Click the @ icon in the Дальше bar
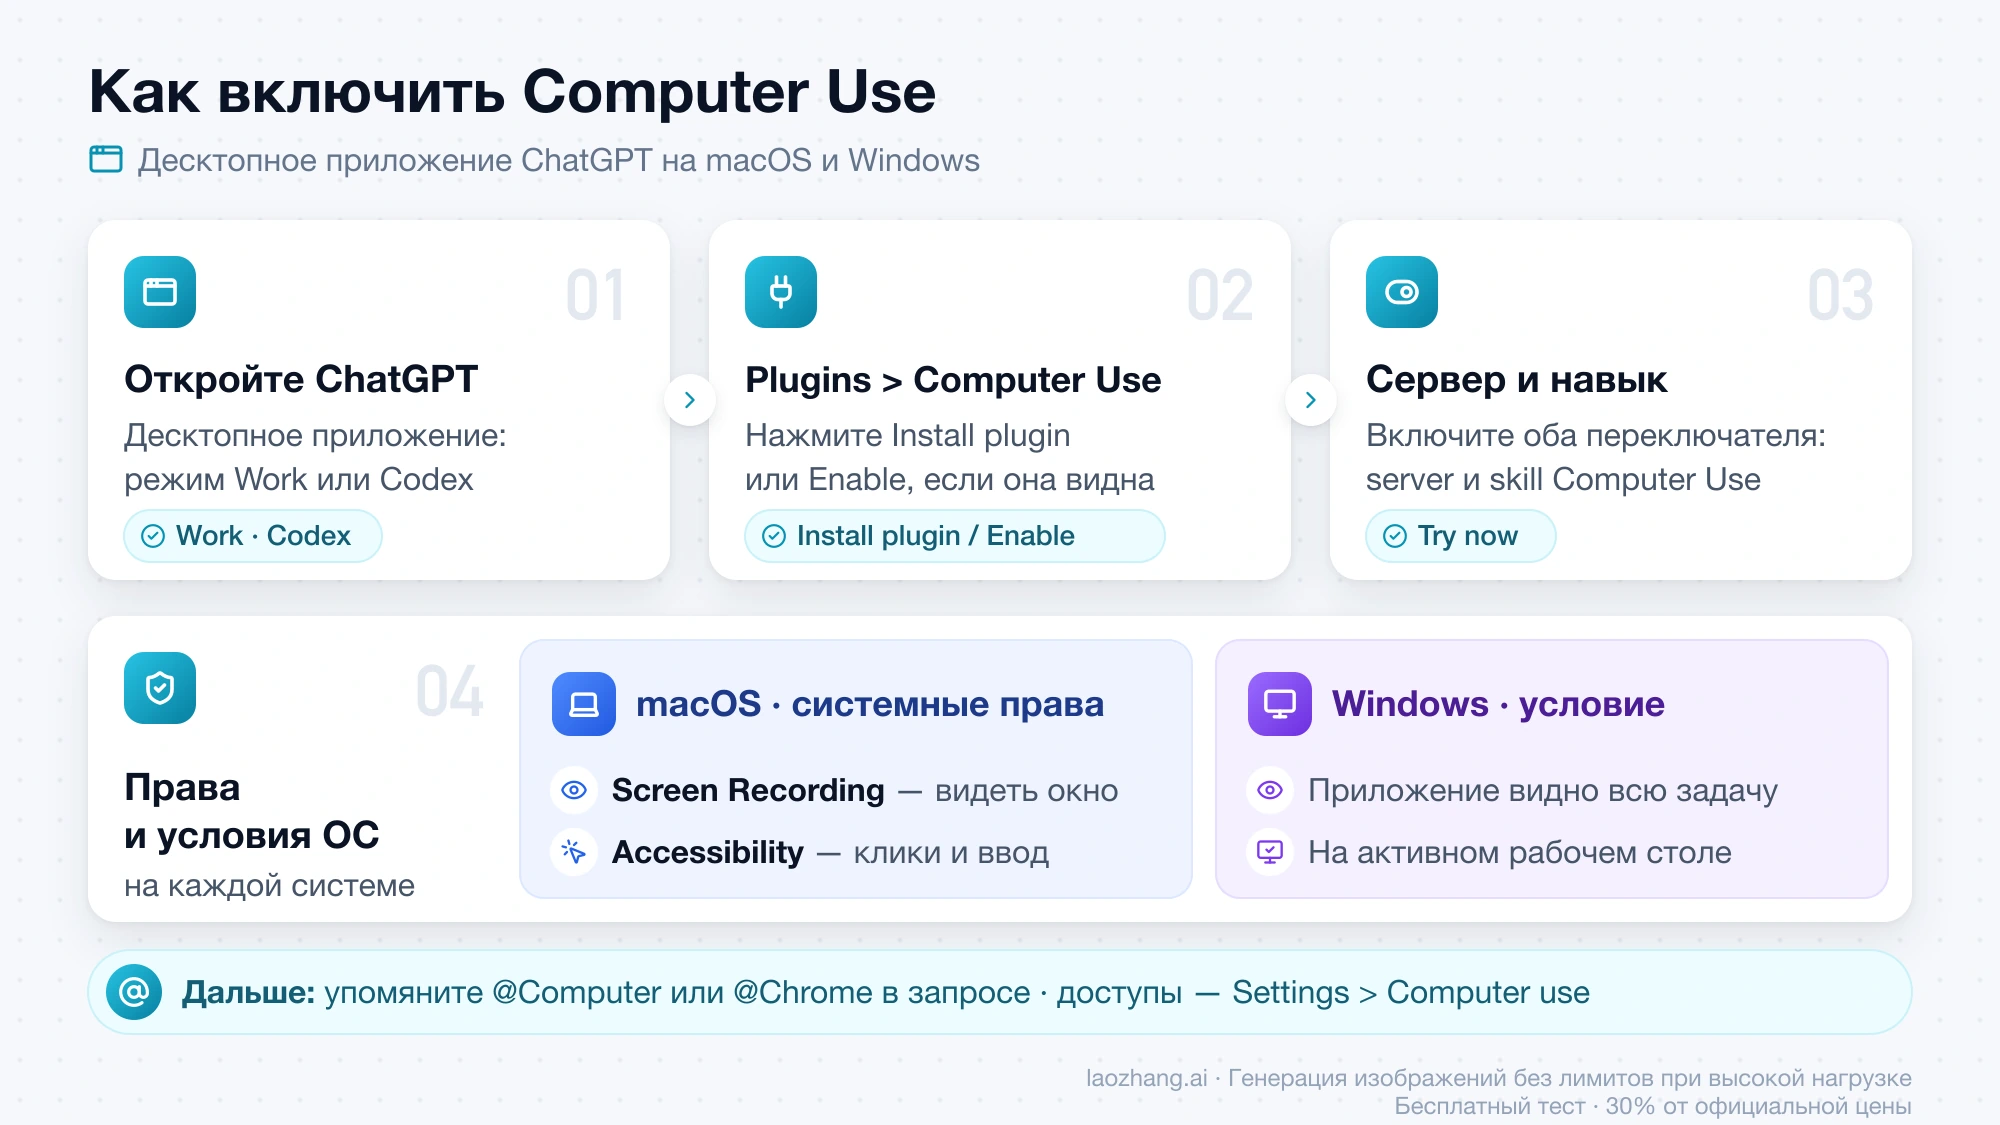Image resolution: width=2000 pixels, height=1125 pixels. (134, 992)
